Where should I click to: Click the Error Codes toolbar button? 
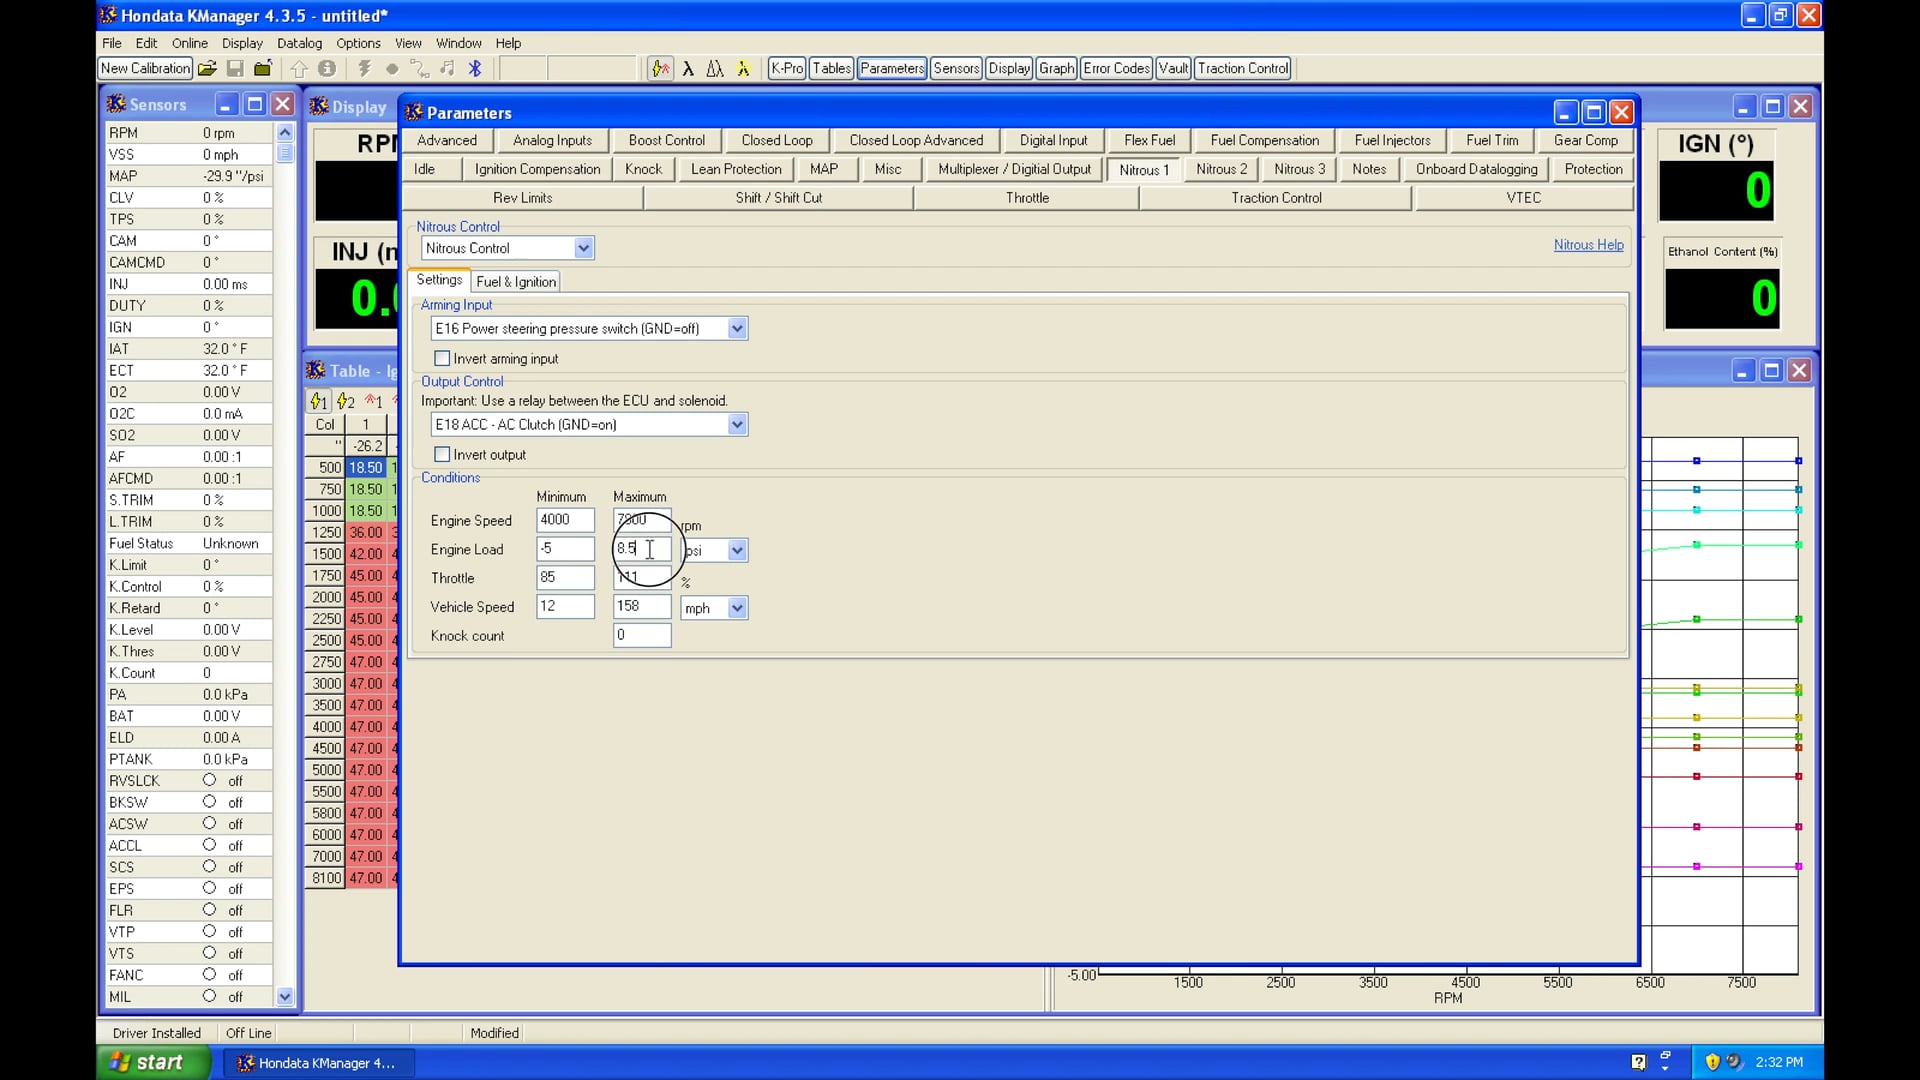pos(1116,68)
